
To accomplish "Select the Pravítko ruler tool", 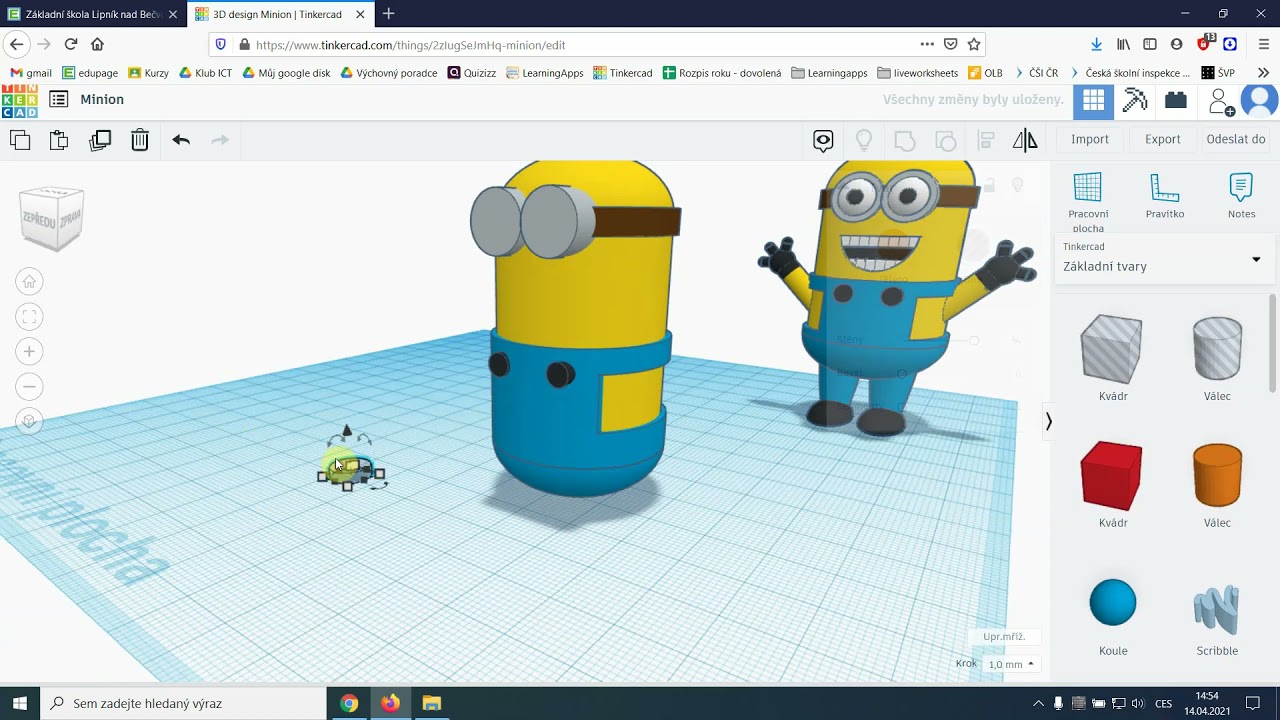I will (1165, 196).
